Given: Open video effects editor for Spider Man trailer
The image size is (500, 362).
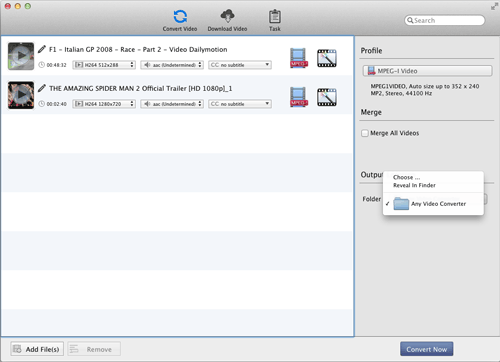Looking at the screenshot, I should coord(327,97).
